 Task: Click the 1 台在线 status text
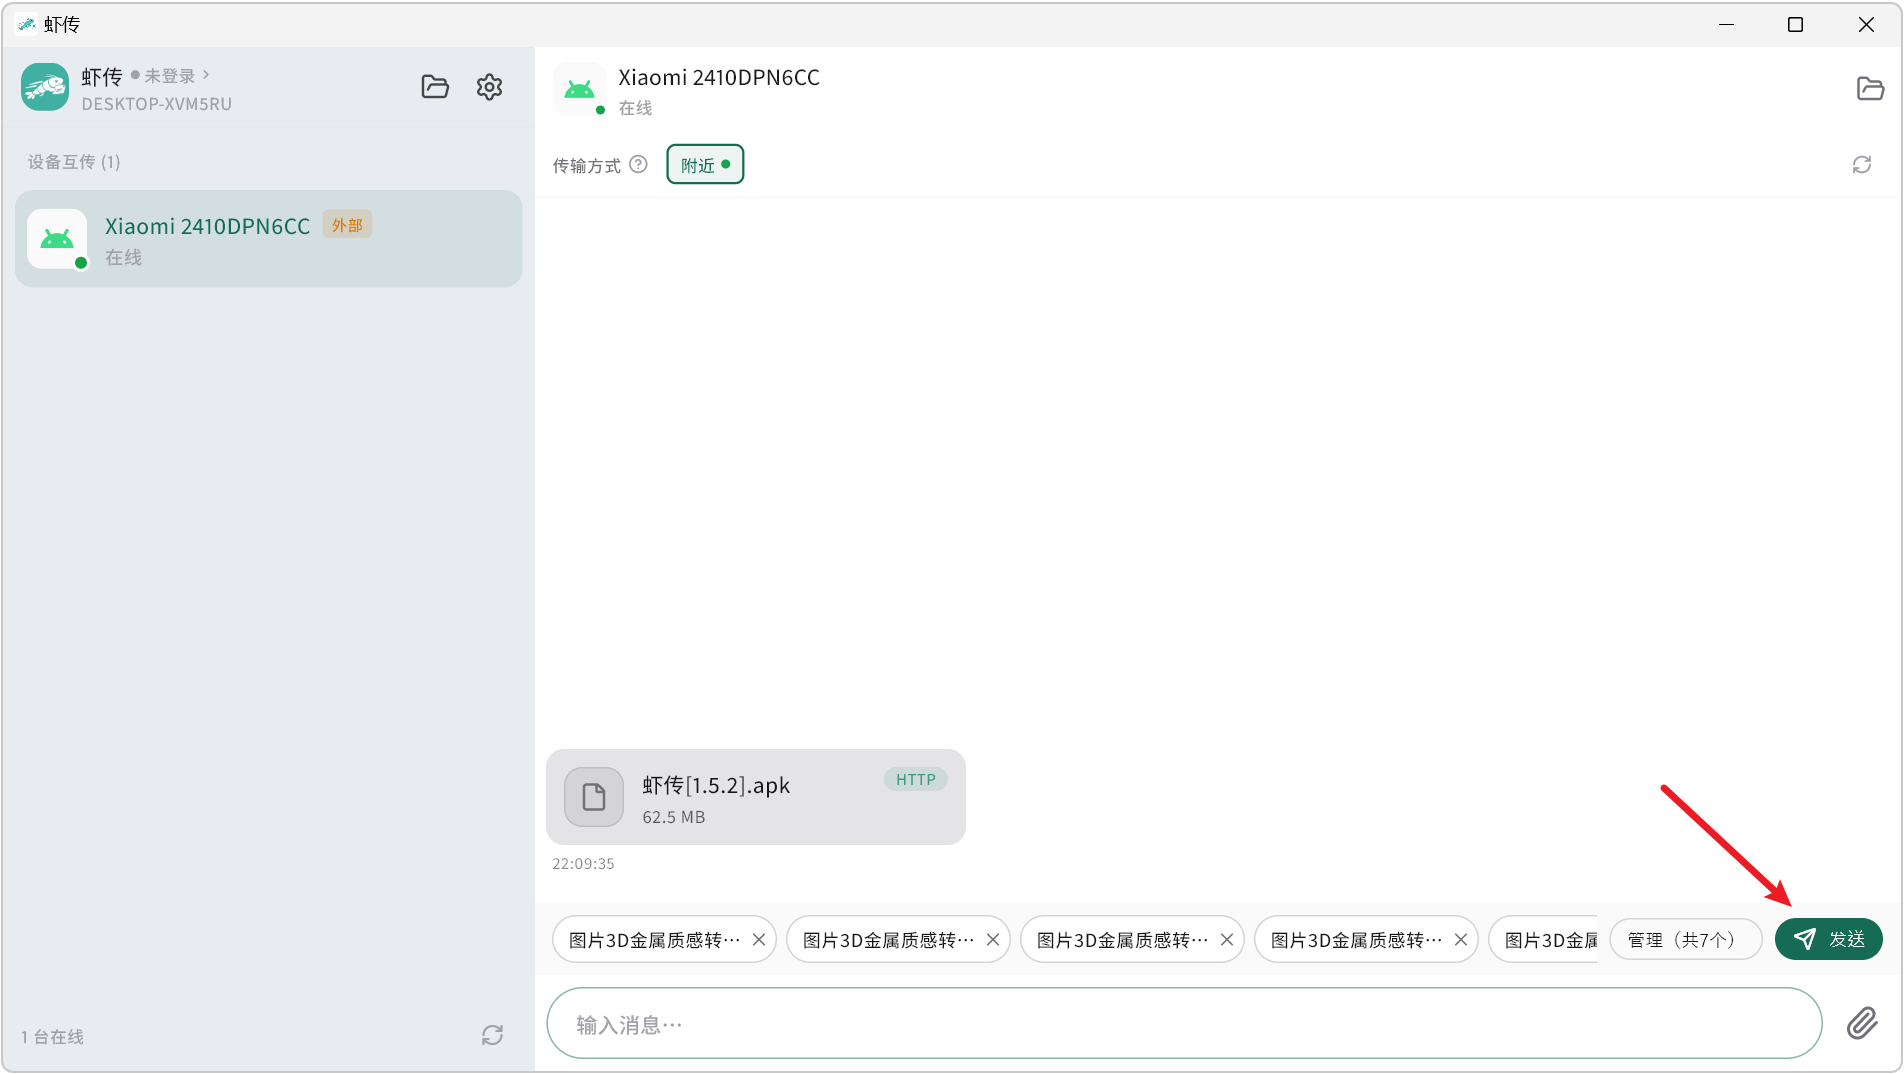(52, 1037)
